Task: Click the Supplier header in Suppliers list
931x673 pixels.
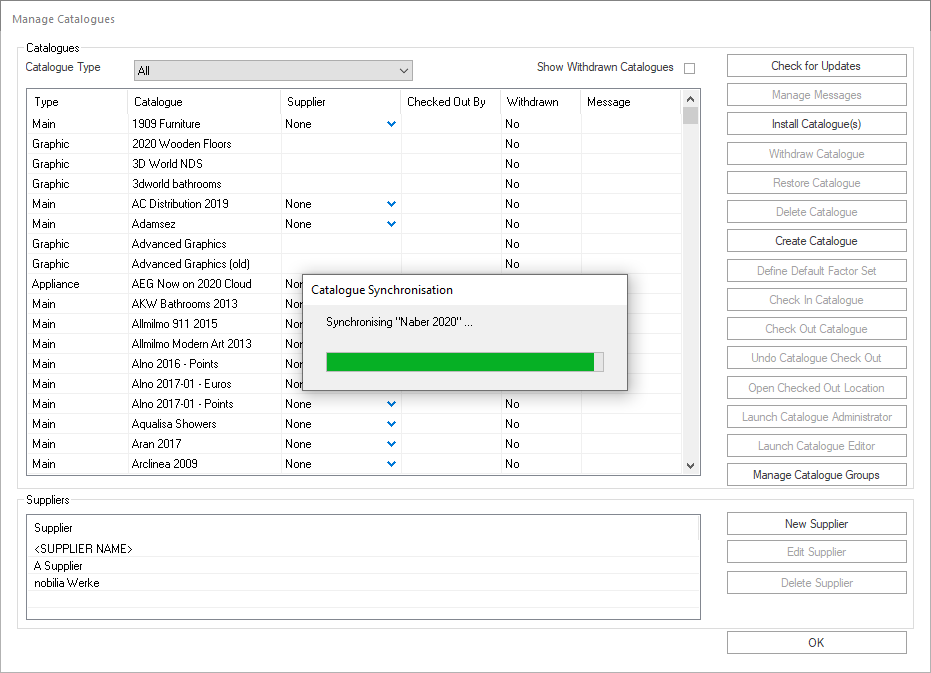Action: pyautogui.click(x=363, y=528)
